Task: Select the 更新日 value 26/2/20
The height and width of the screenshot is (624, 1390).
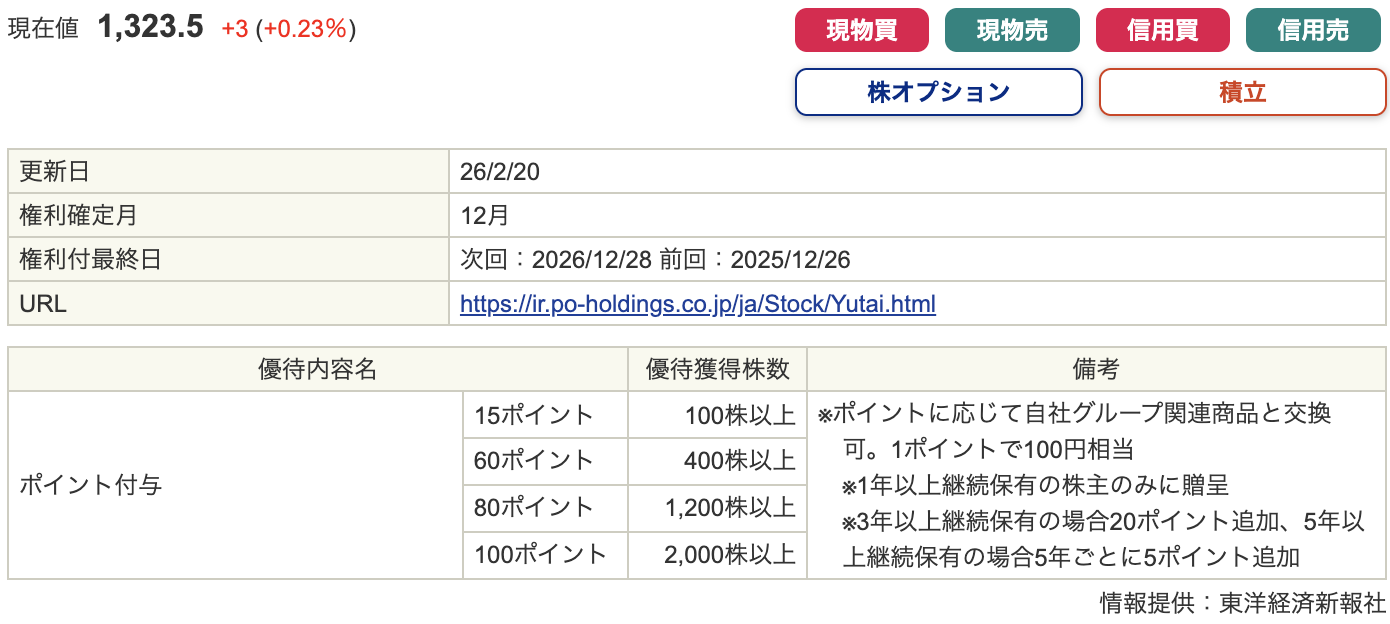Action: [500, 172]
